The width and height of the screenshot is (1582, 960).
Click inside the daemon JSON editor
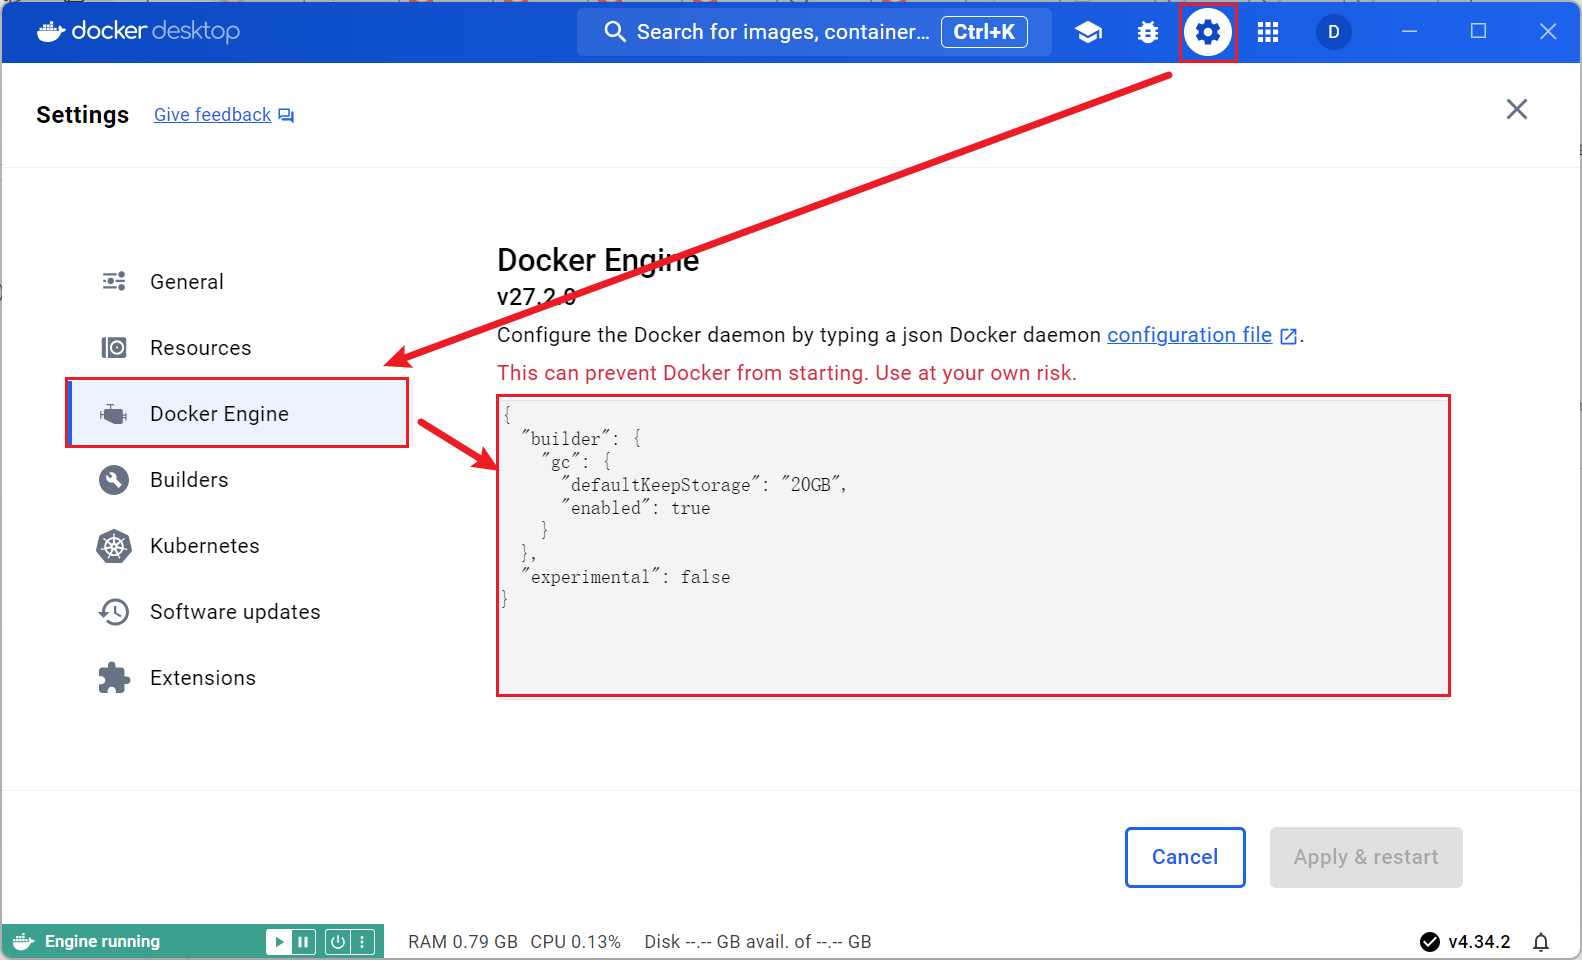[x=973, y=546]
